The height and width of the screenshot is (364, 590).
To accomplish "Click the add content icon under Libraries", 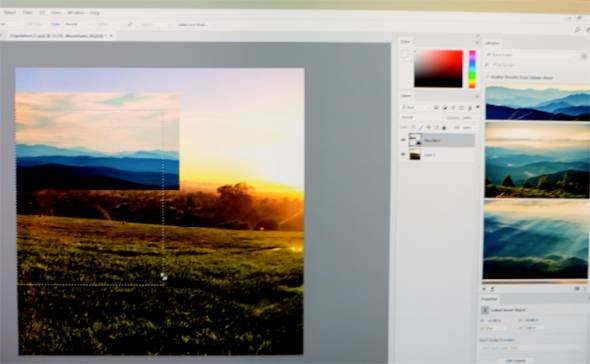I will [x=484, y=289].
